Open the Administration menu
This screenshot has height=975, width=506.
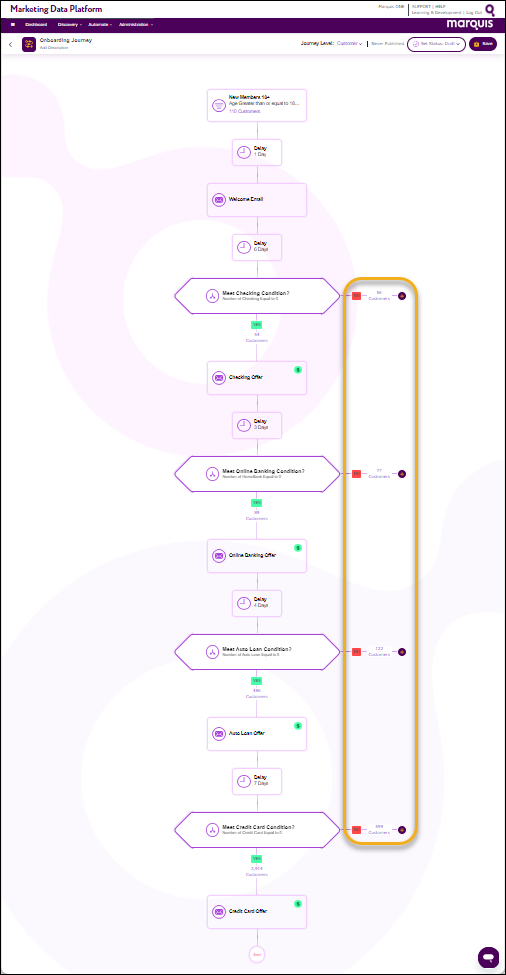[136, 25]
